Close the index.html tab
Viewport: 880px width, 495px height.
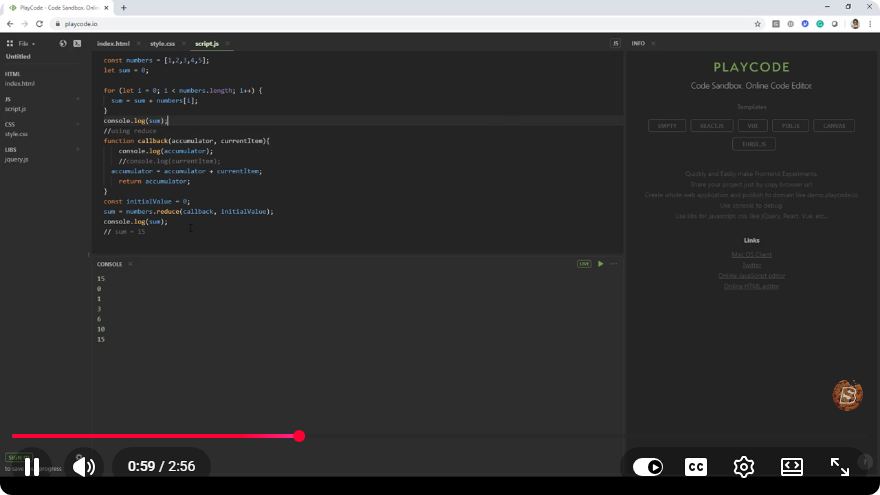point(139,43)
